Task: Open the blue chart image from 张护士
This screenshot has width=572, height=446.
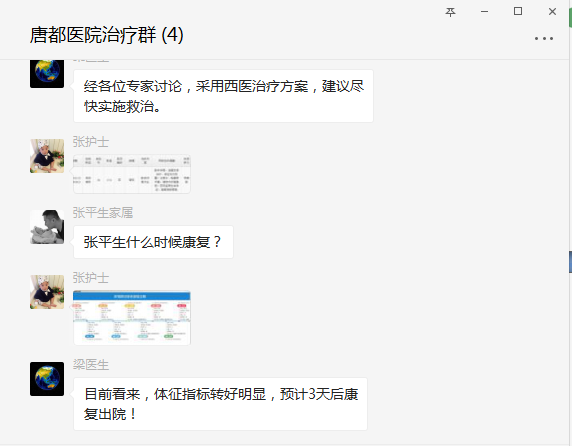Action: [132, 318]
